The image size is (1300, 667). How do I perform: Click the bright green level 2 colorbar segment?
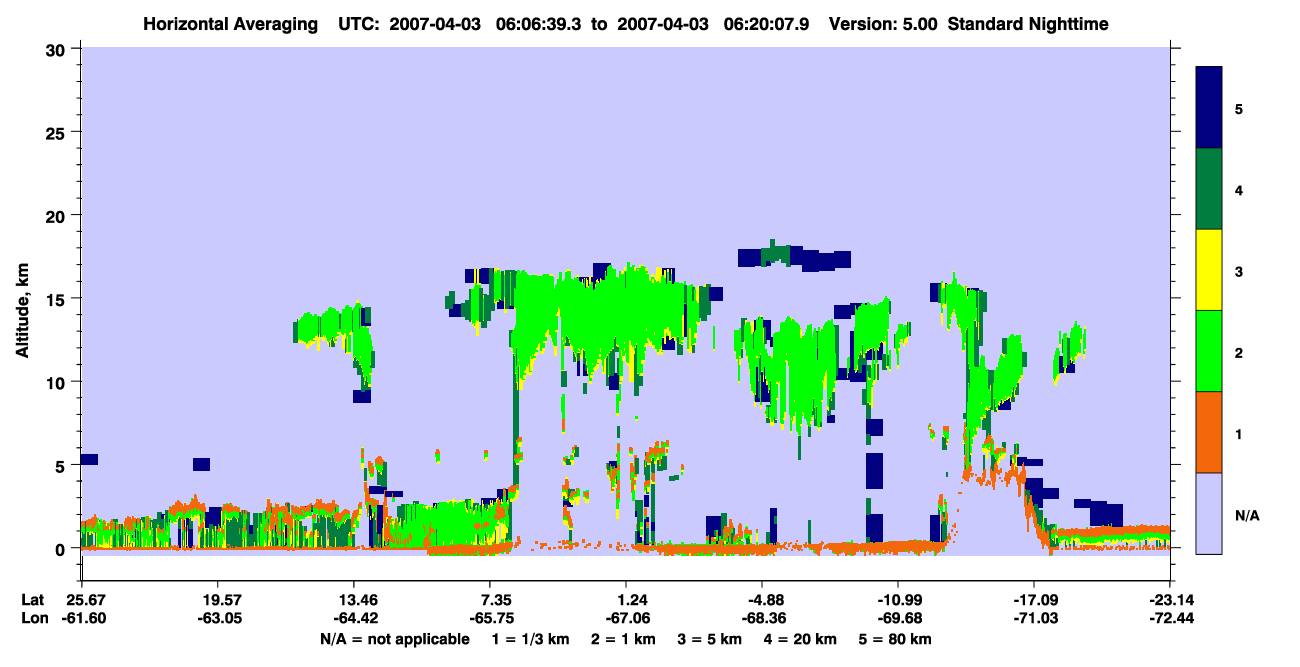point(1209,351)
